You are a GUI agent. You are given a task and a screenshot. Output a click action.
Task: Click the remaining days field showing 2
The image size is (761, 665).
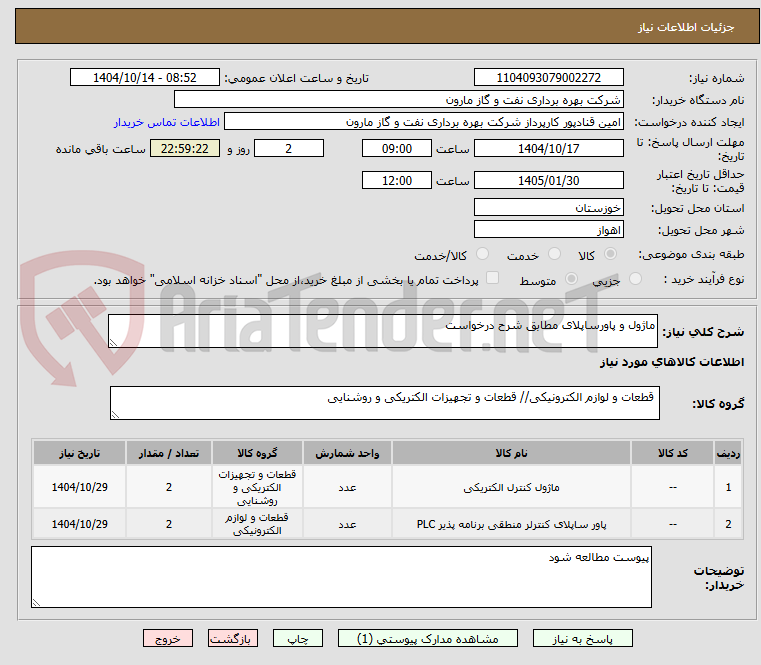click(x=289, y=149)
